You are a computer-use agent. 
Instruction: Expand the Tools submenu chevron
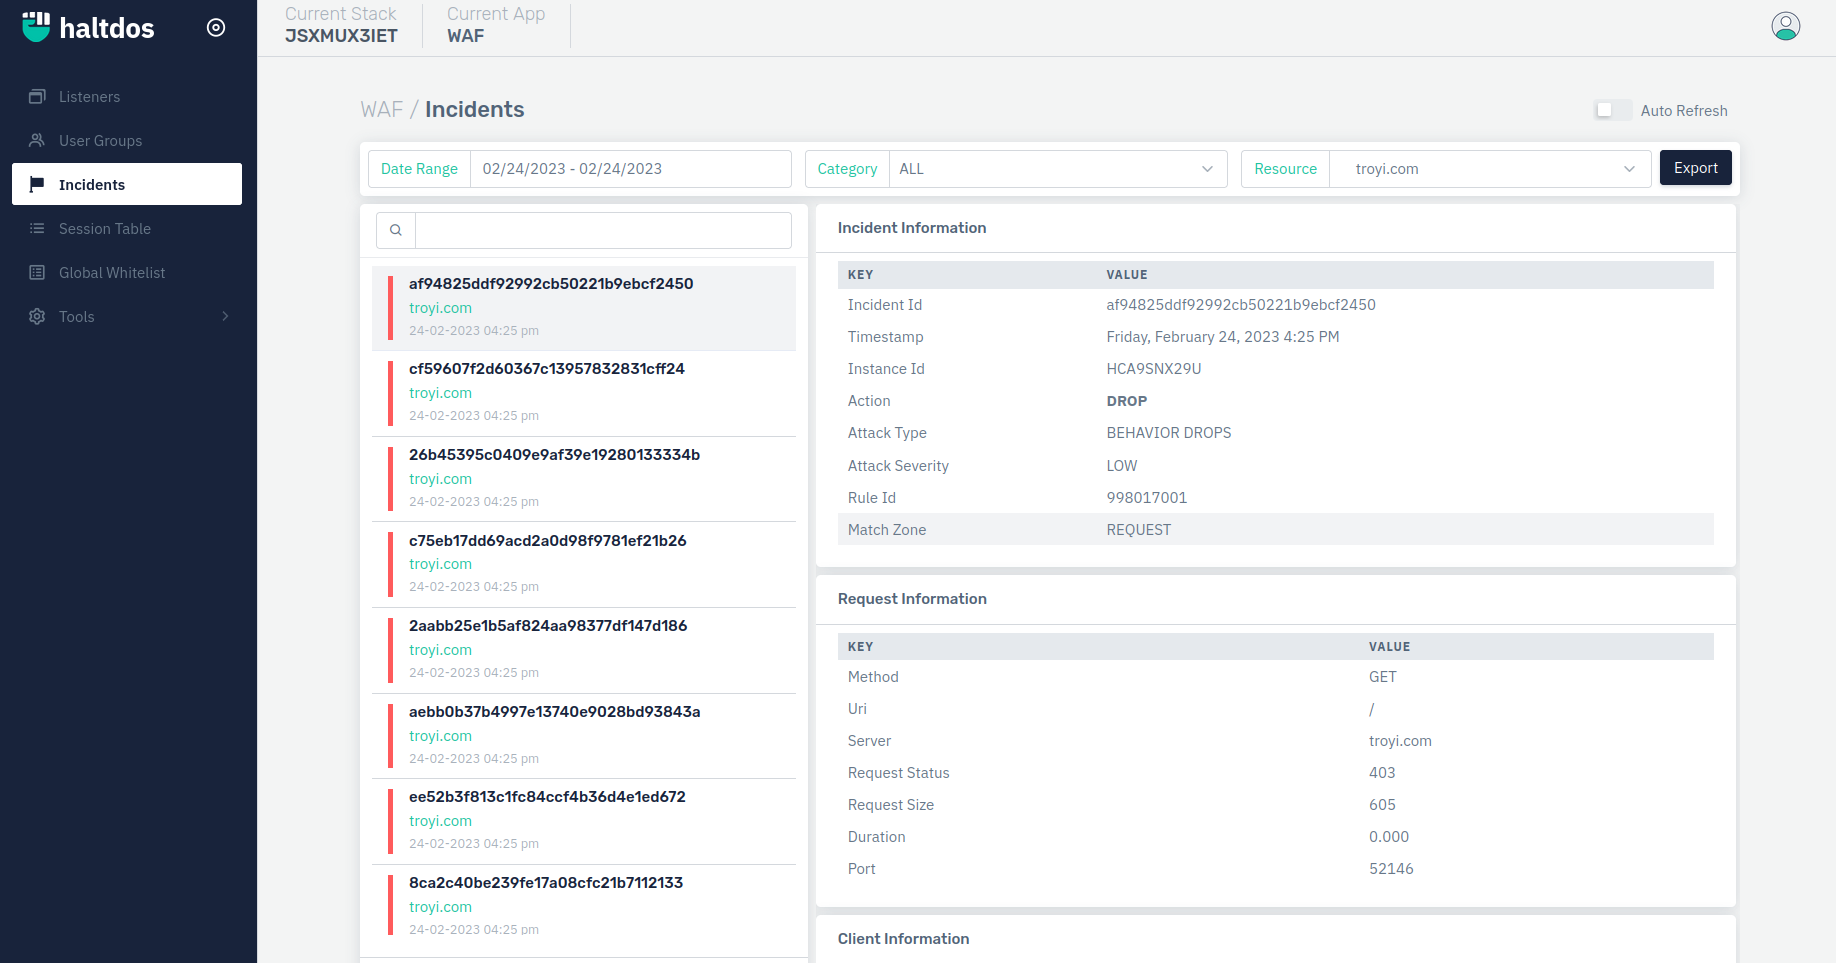[x=225, y=317]
